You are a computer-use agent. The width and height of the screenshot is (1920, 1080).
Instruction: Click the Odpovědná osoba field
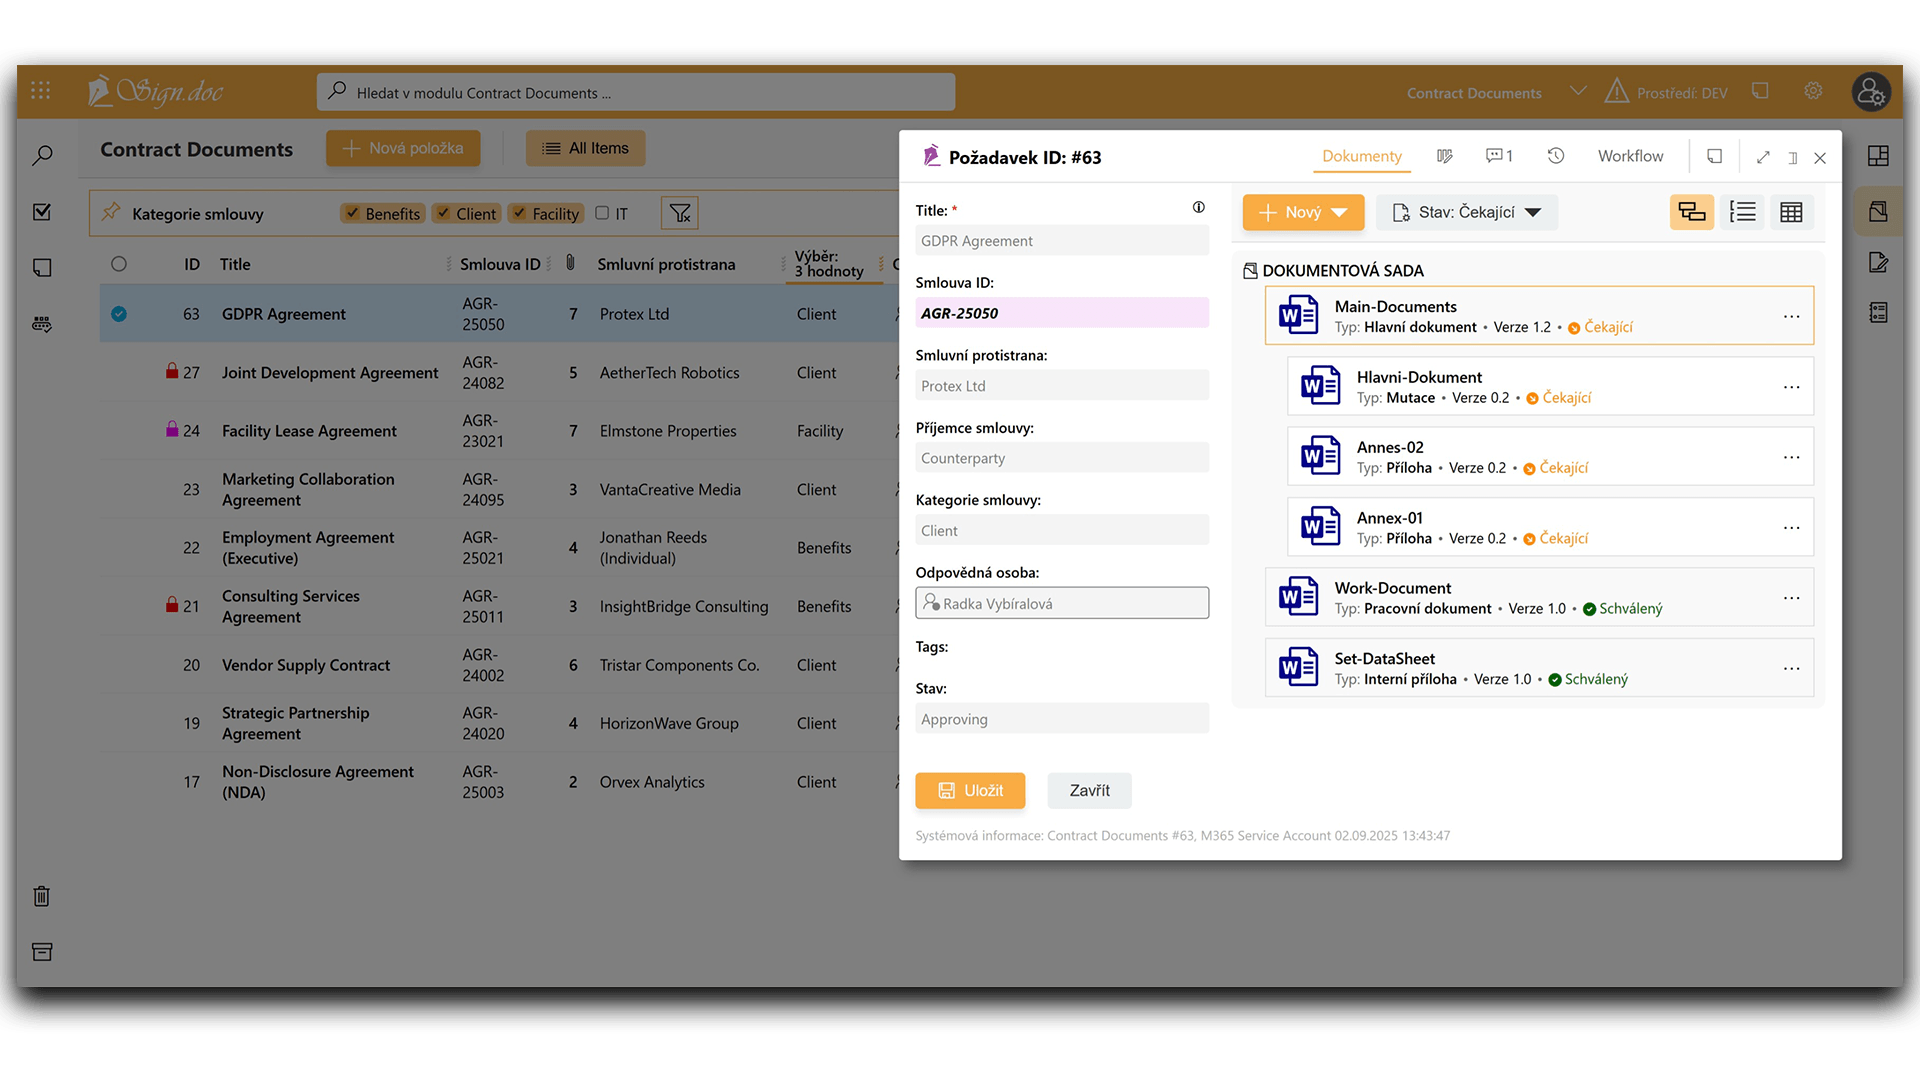(x=1062, y=603)
